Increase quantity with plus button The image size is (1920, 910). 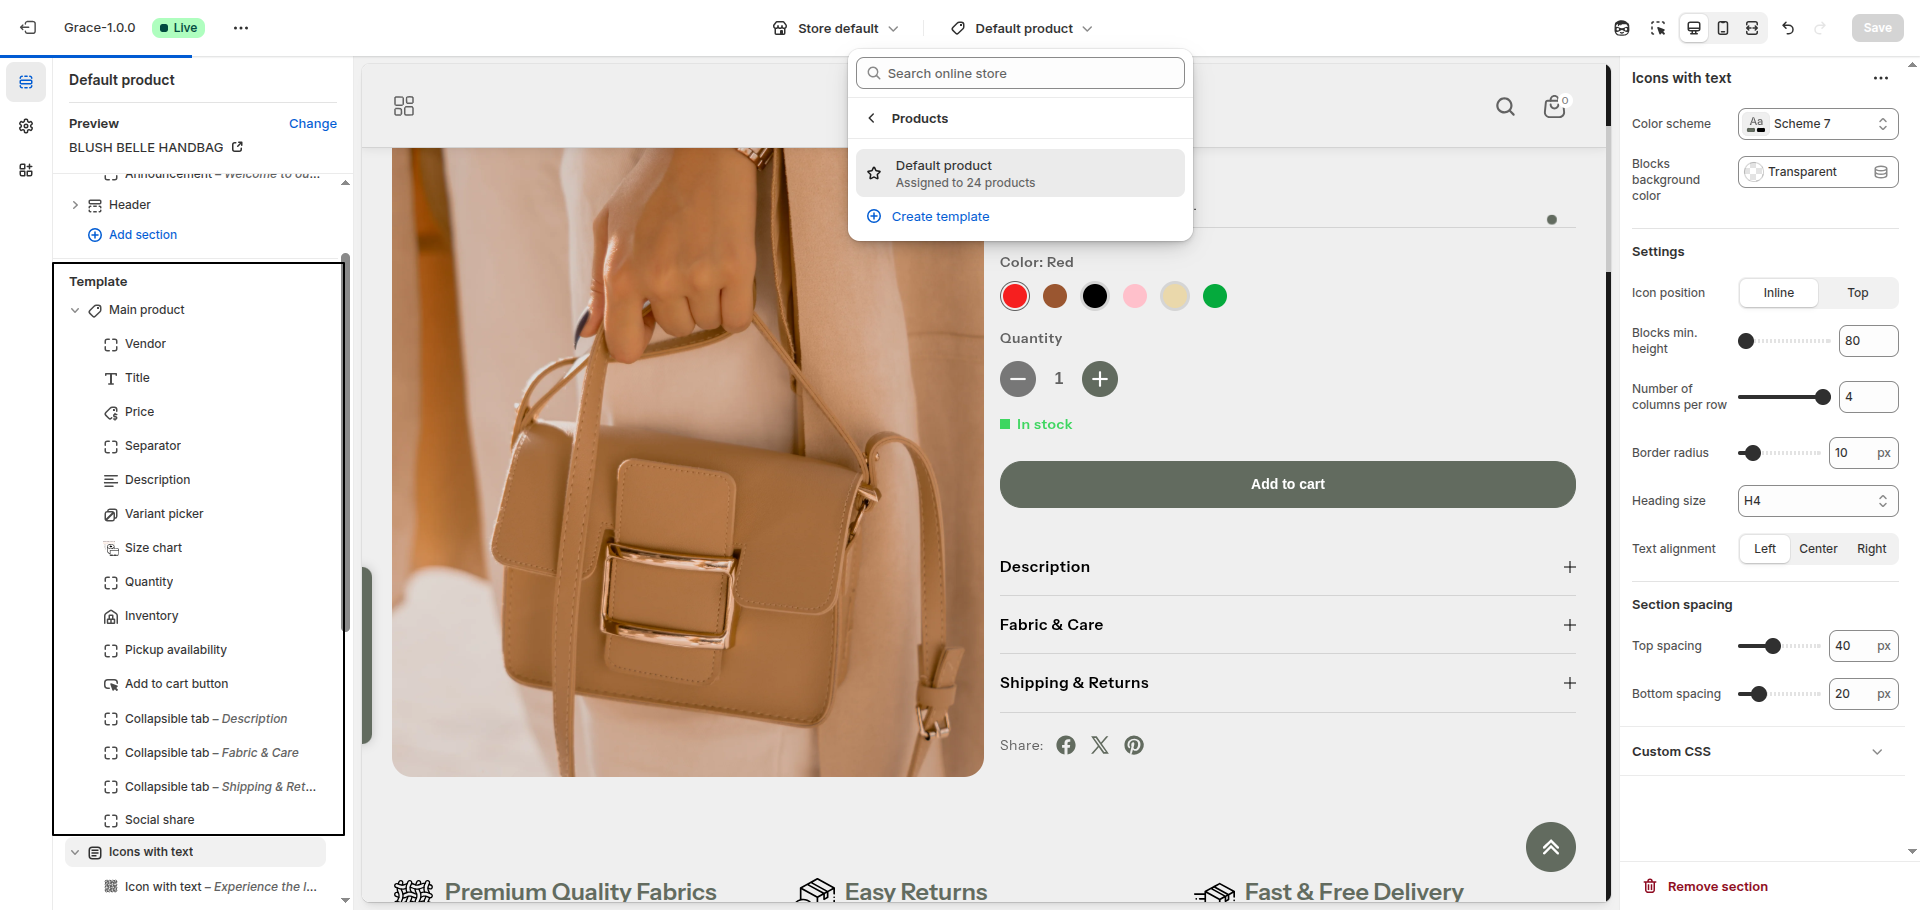pyautogui.click(x=1100, y=379)
